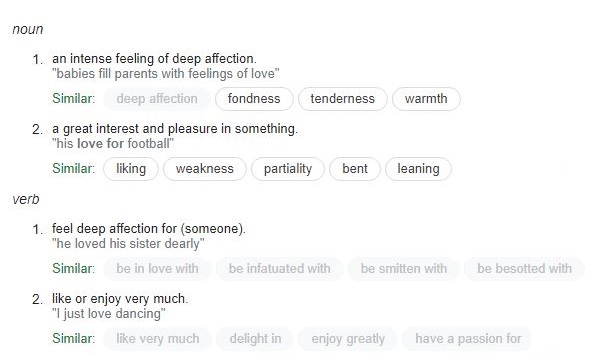
Task: Choose the 'bent' synonym chip
Action: [x=355, y=169]
